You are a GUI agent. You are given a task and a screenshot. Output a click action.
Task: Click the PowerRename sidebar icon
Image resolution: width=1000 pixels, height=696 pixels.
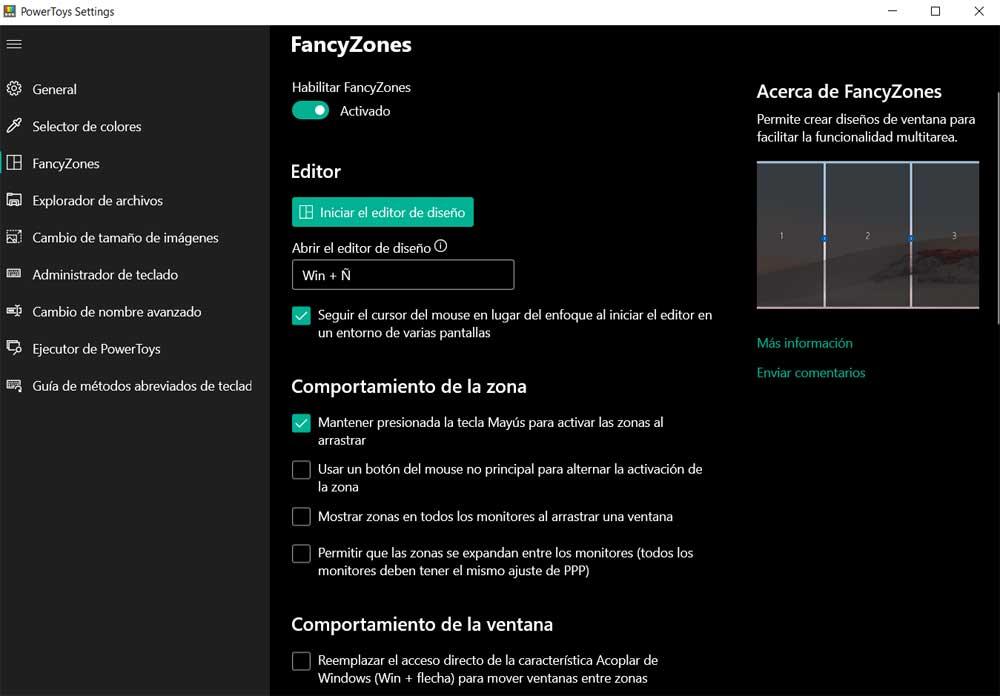[14, 311]
